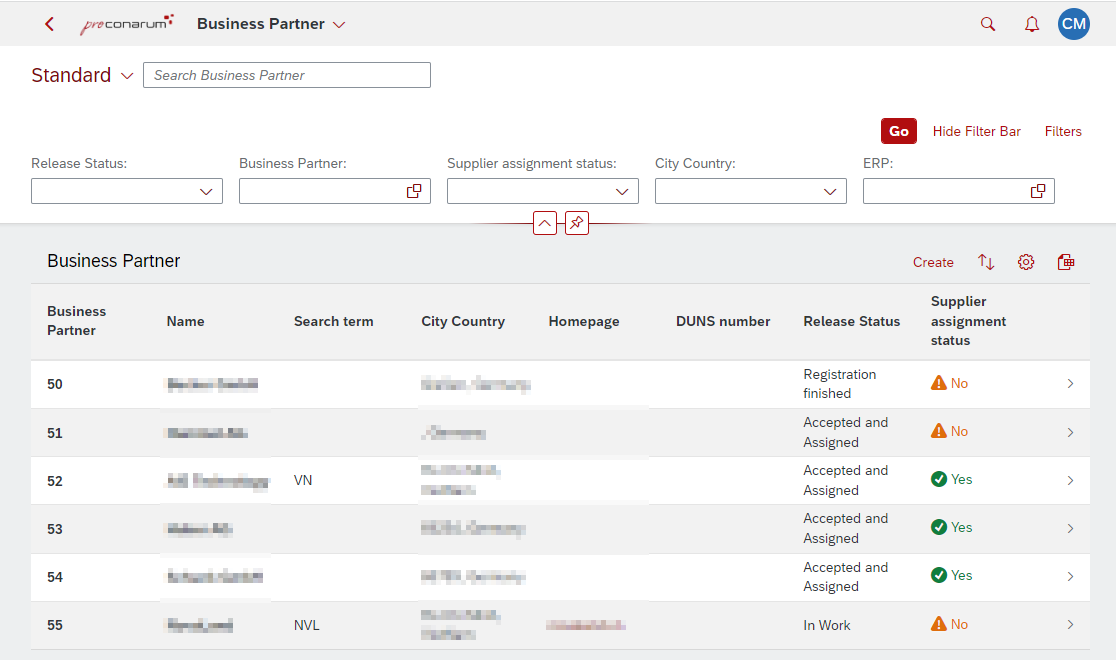Navigate back with the left arrow icon
1116x660 pixels.
point(48,23)
